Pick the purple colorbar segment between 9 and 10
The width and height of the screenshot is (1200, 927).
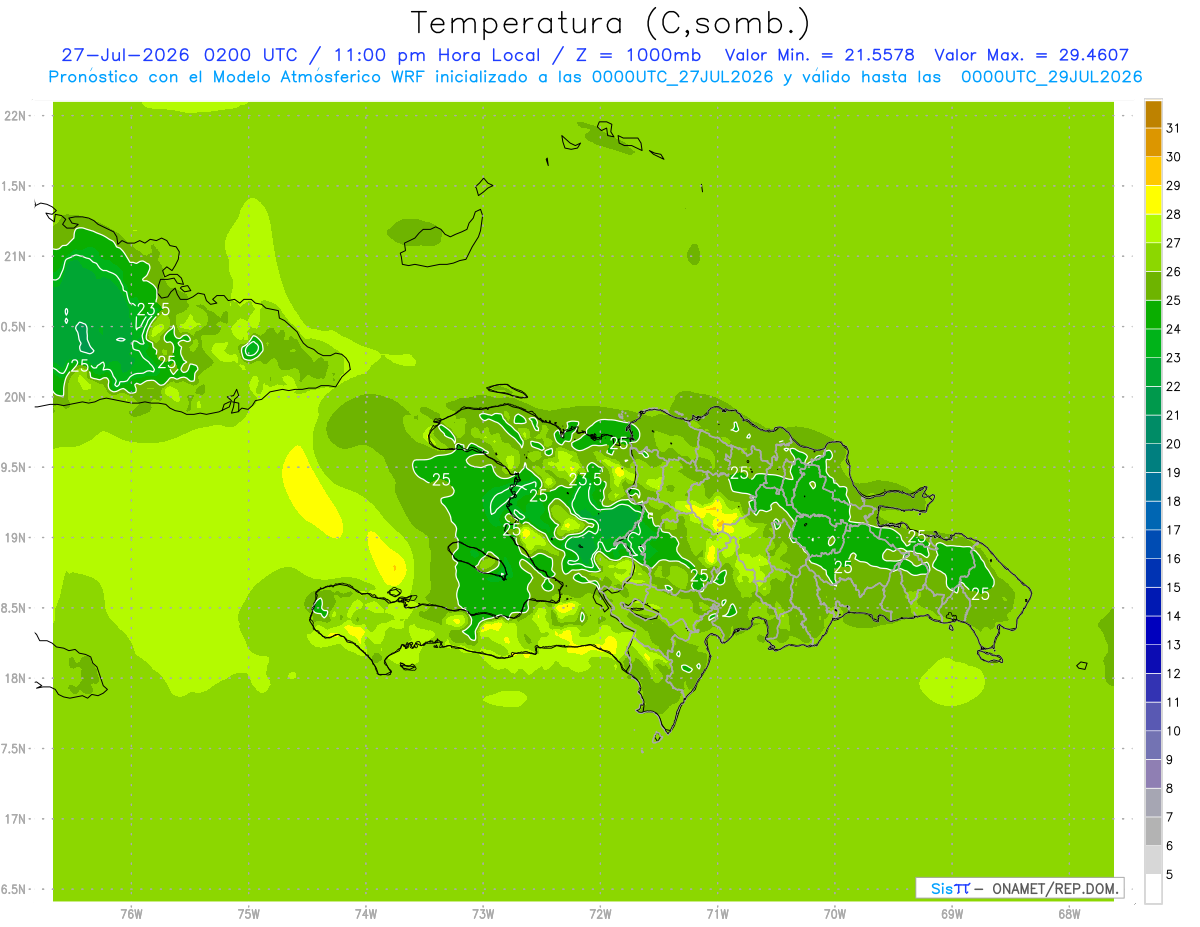coord(1153,745)
